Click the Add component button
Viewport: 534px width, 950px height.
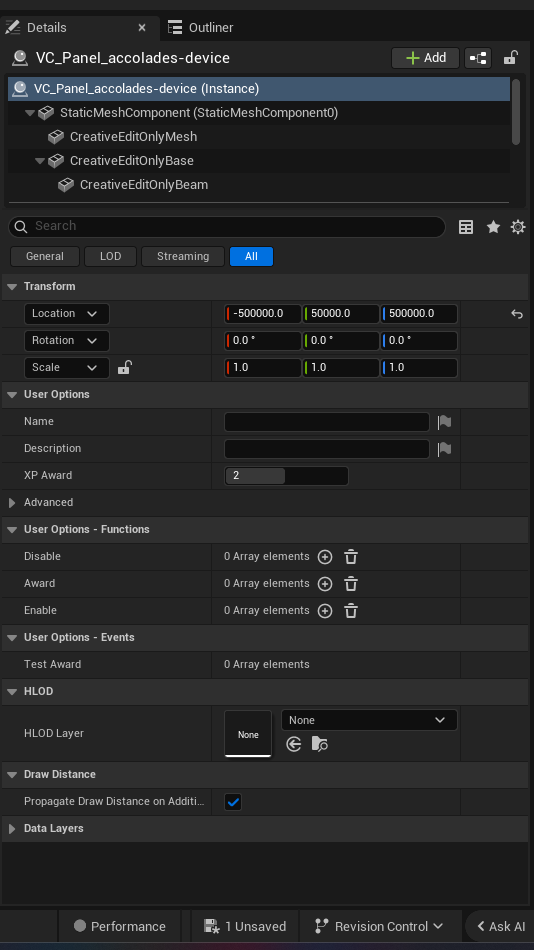(426, 58)
